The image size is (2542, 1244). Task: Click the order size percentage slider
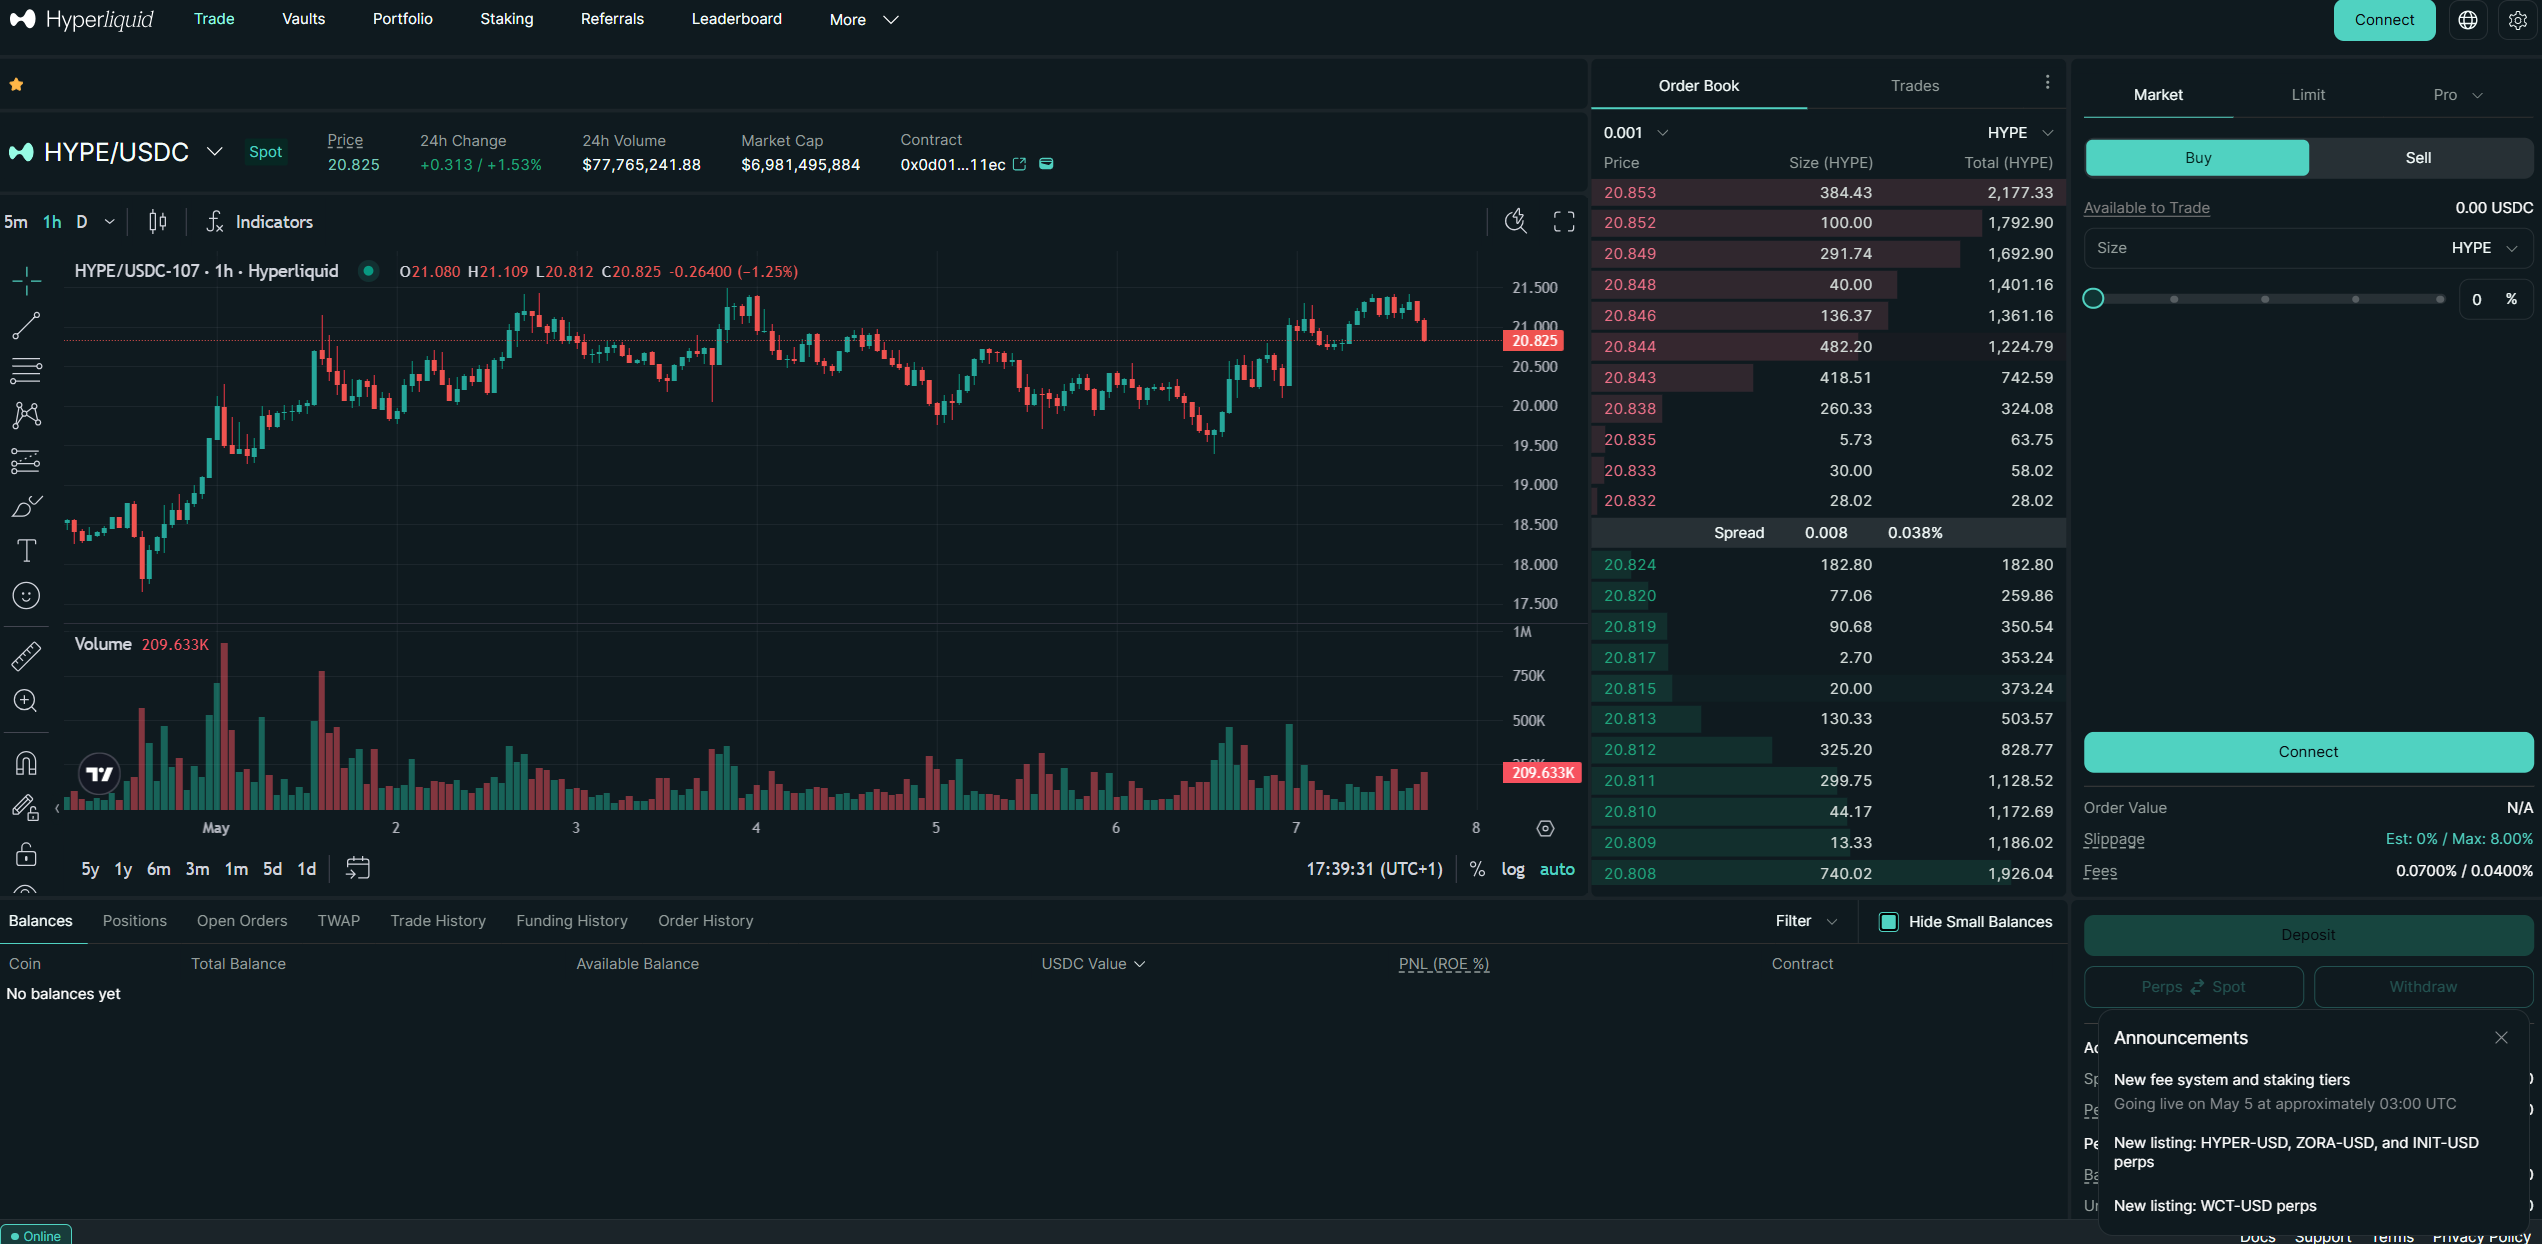coord(2265,299)
